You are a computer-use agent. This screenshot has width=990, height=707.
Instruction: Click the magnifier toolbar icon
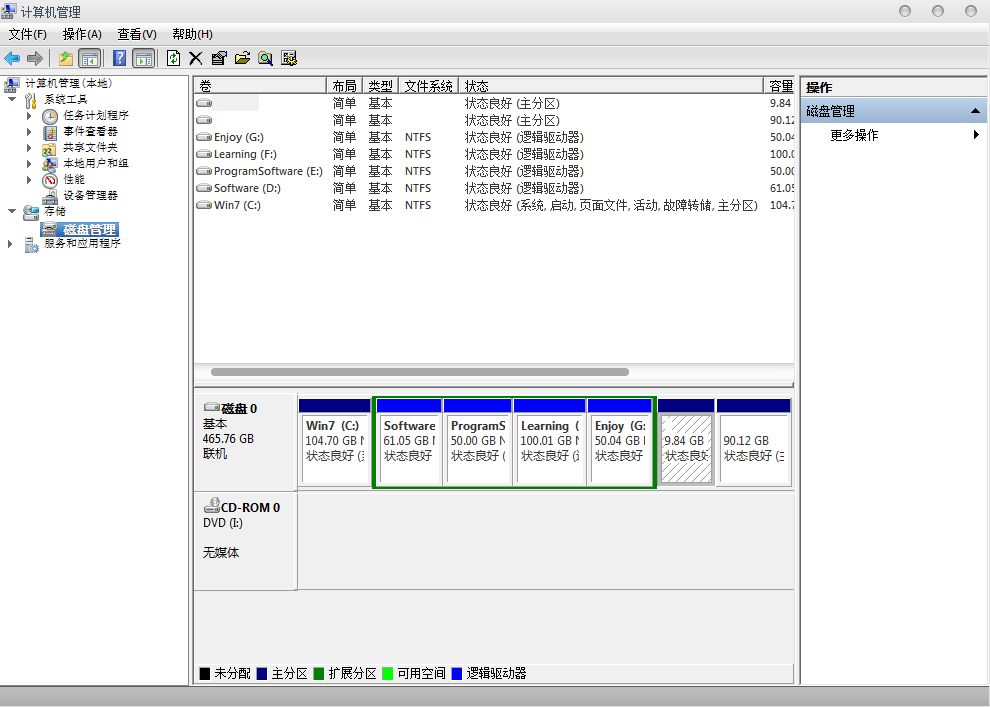(265, 58)
